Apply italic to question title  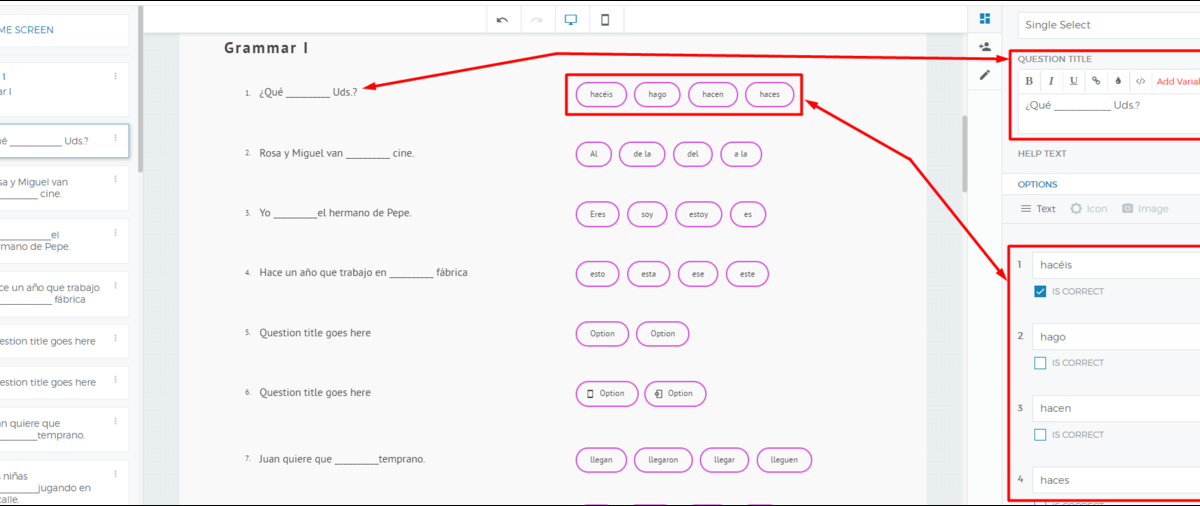(x=1051, y=81)
